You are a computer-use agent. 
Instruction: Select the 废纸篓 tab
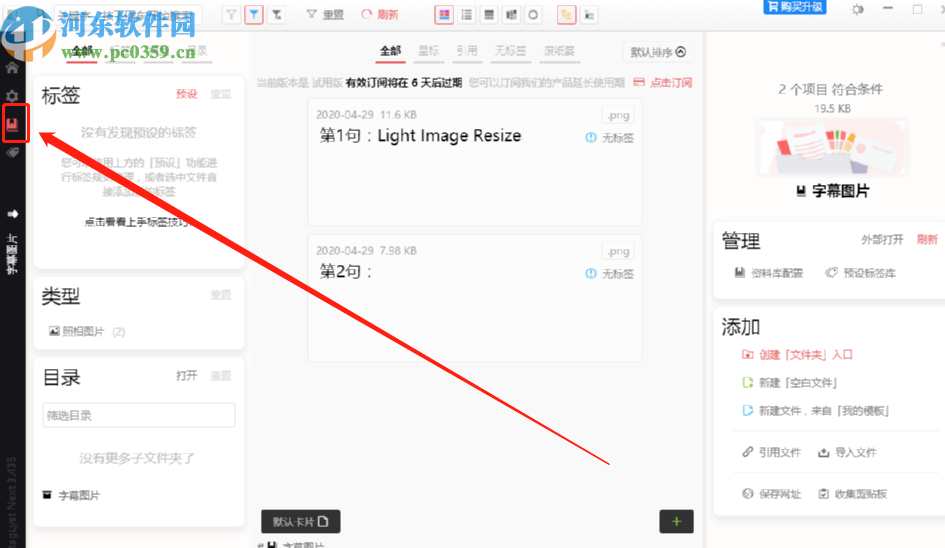tap(559, 51)
